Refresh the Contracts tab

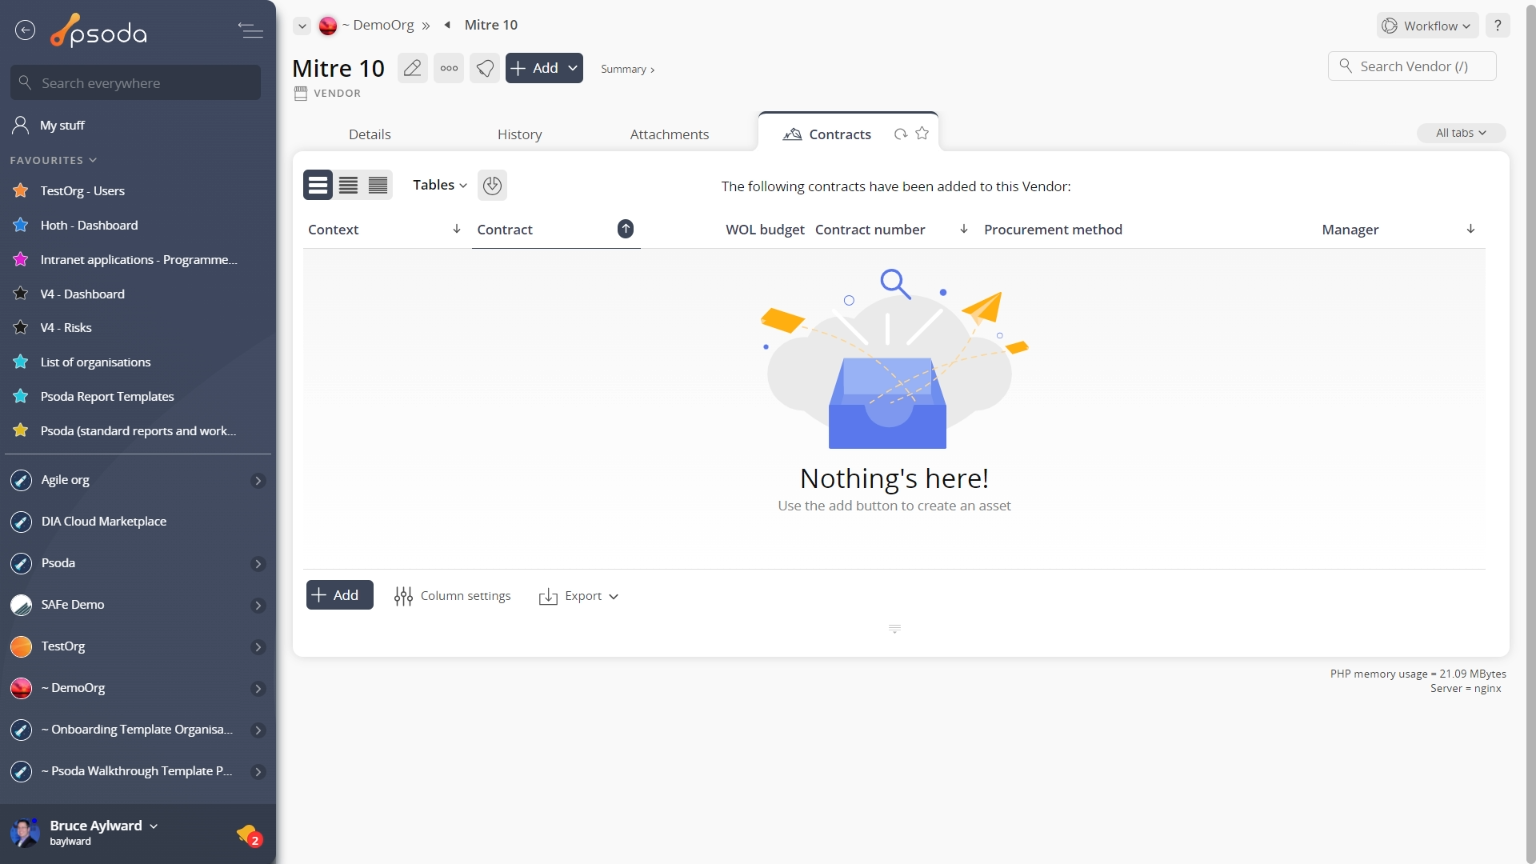pyautogui.click(x=900, y=134)
